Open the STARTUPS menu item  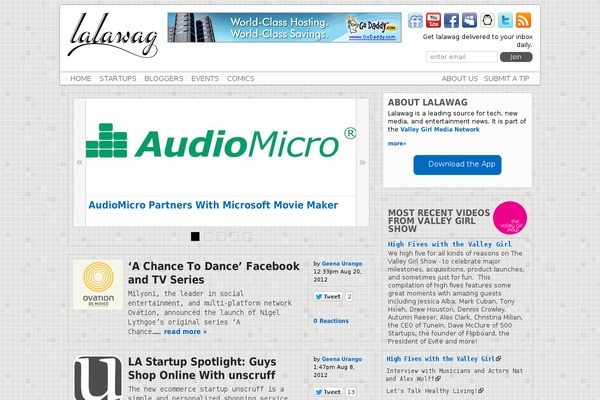coord(118,78)
